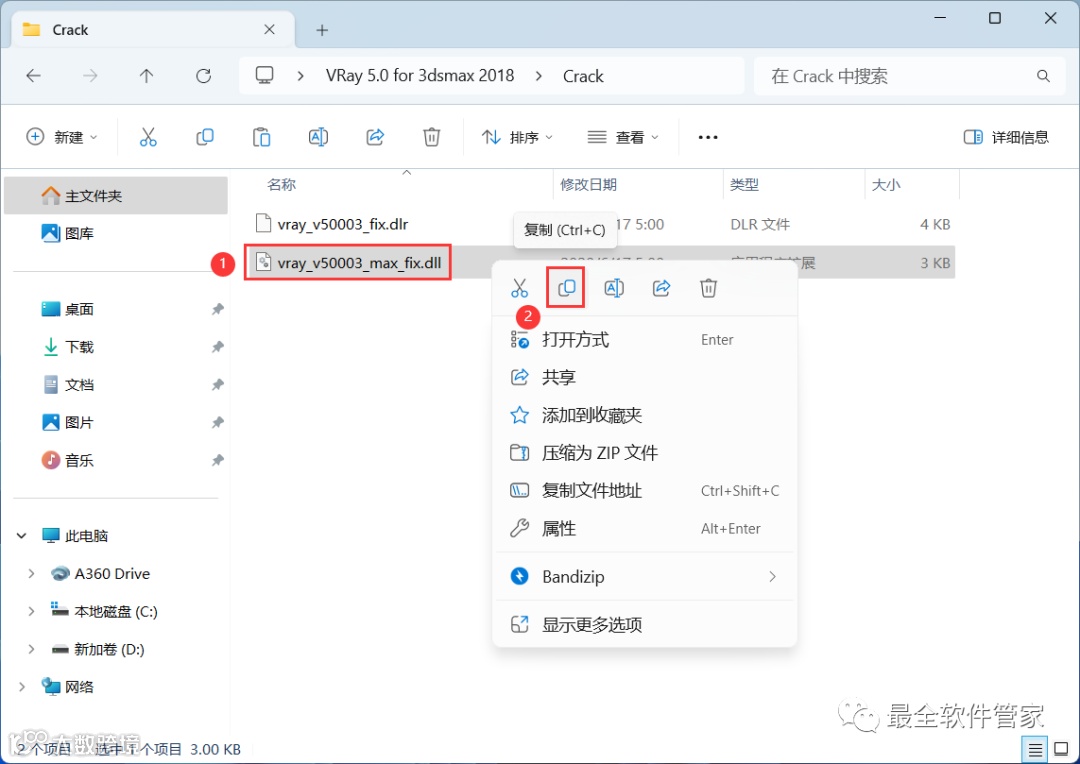Click the VRay 5.0 for 3dsmax 2018 breadcrumb

click(420, 76)
